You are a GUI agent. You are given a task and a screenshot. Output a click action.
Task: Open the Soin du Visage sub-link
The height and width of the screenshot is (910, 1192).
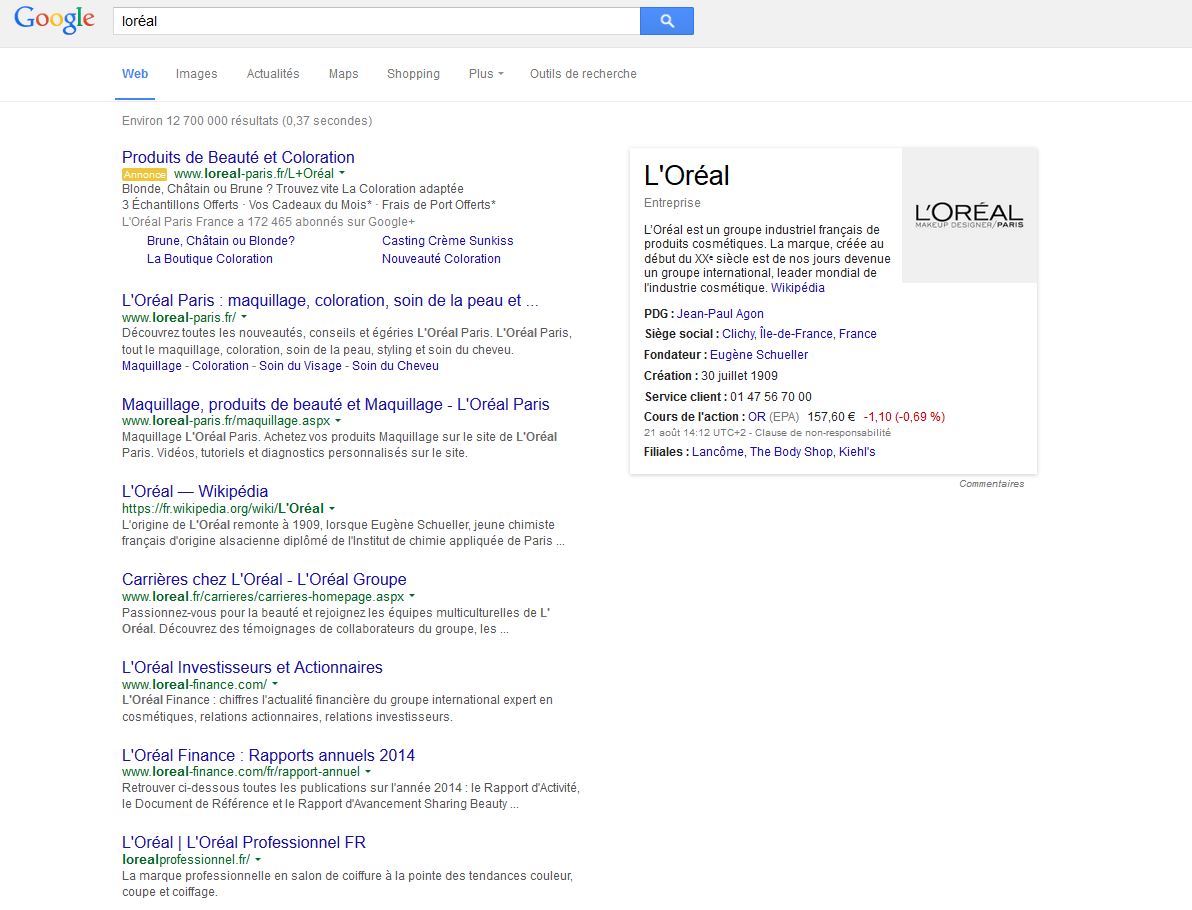[x=300, y=366]
